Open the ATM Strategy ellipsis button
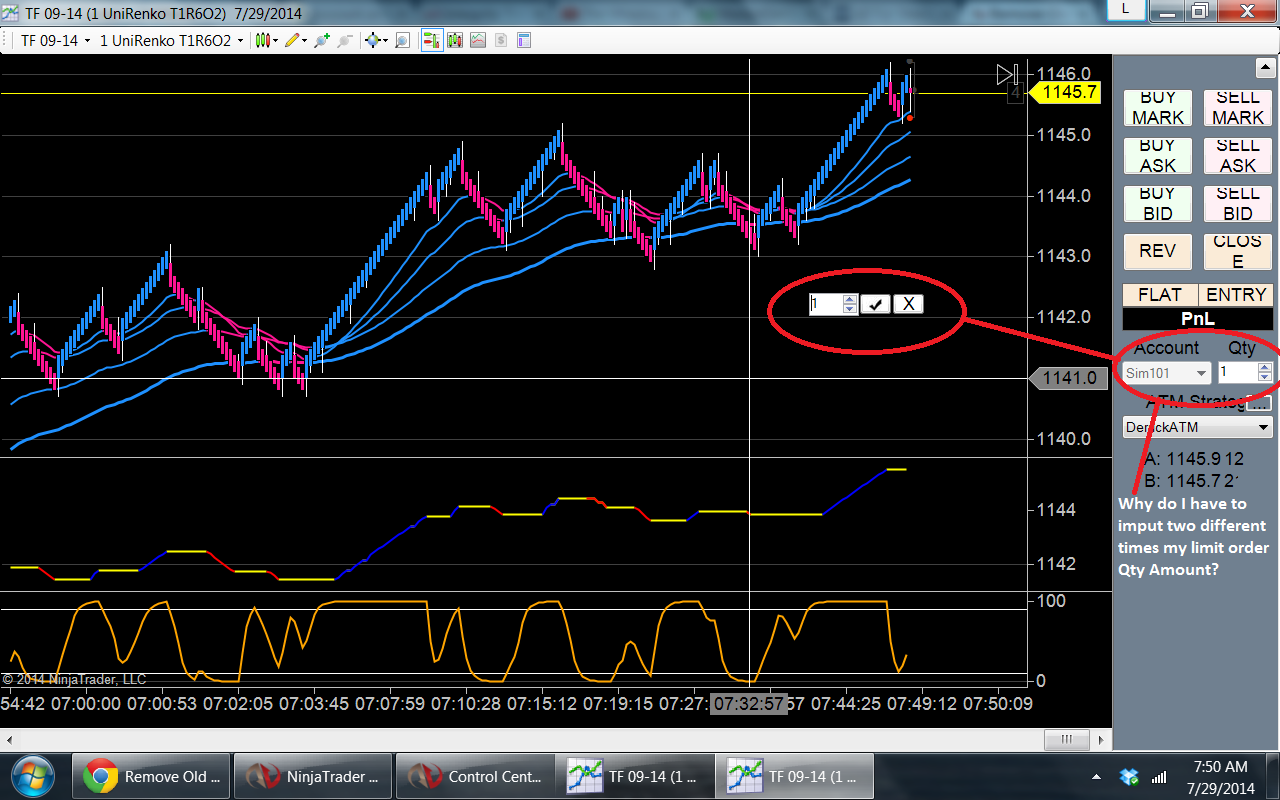This screenshot has height=800, width=1280. 1260,403
